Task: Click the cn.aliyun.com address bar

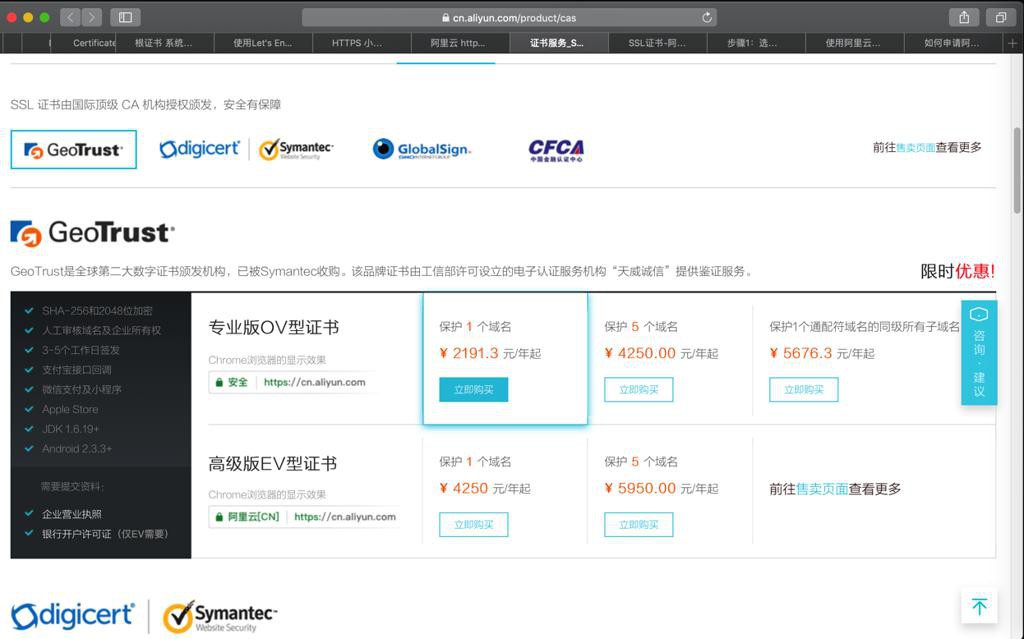Action: click(509, 18)
